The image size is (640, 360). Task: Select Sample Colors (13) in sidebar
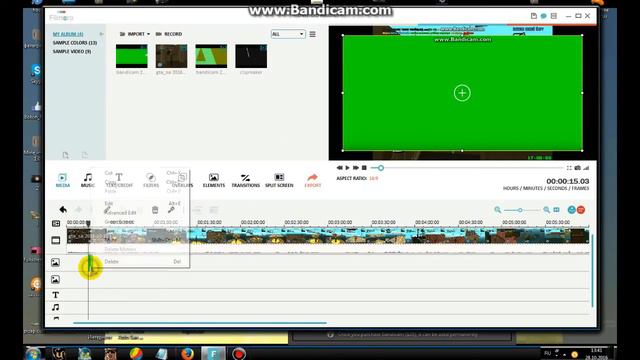[x=75, y=43]
